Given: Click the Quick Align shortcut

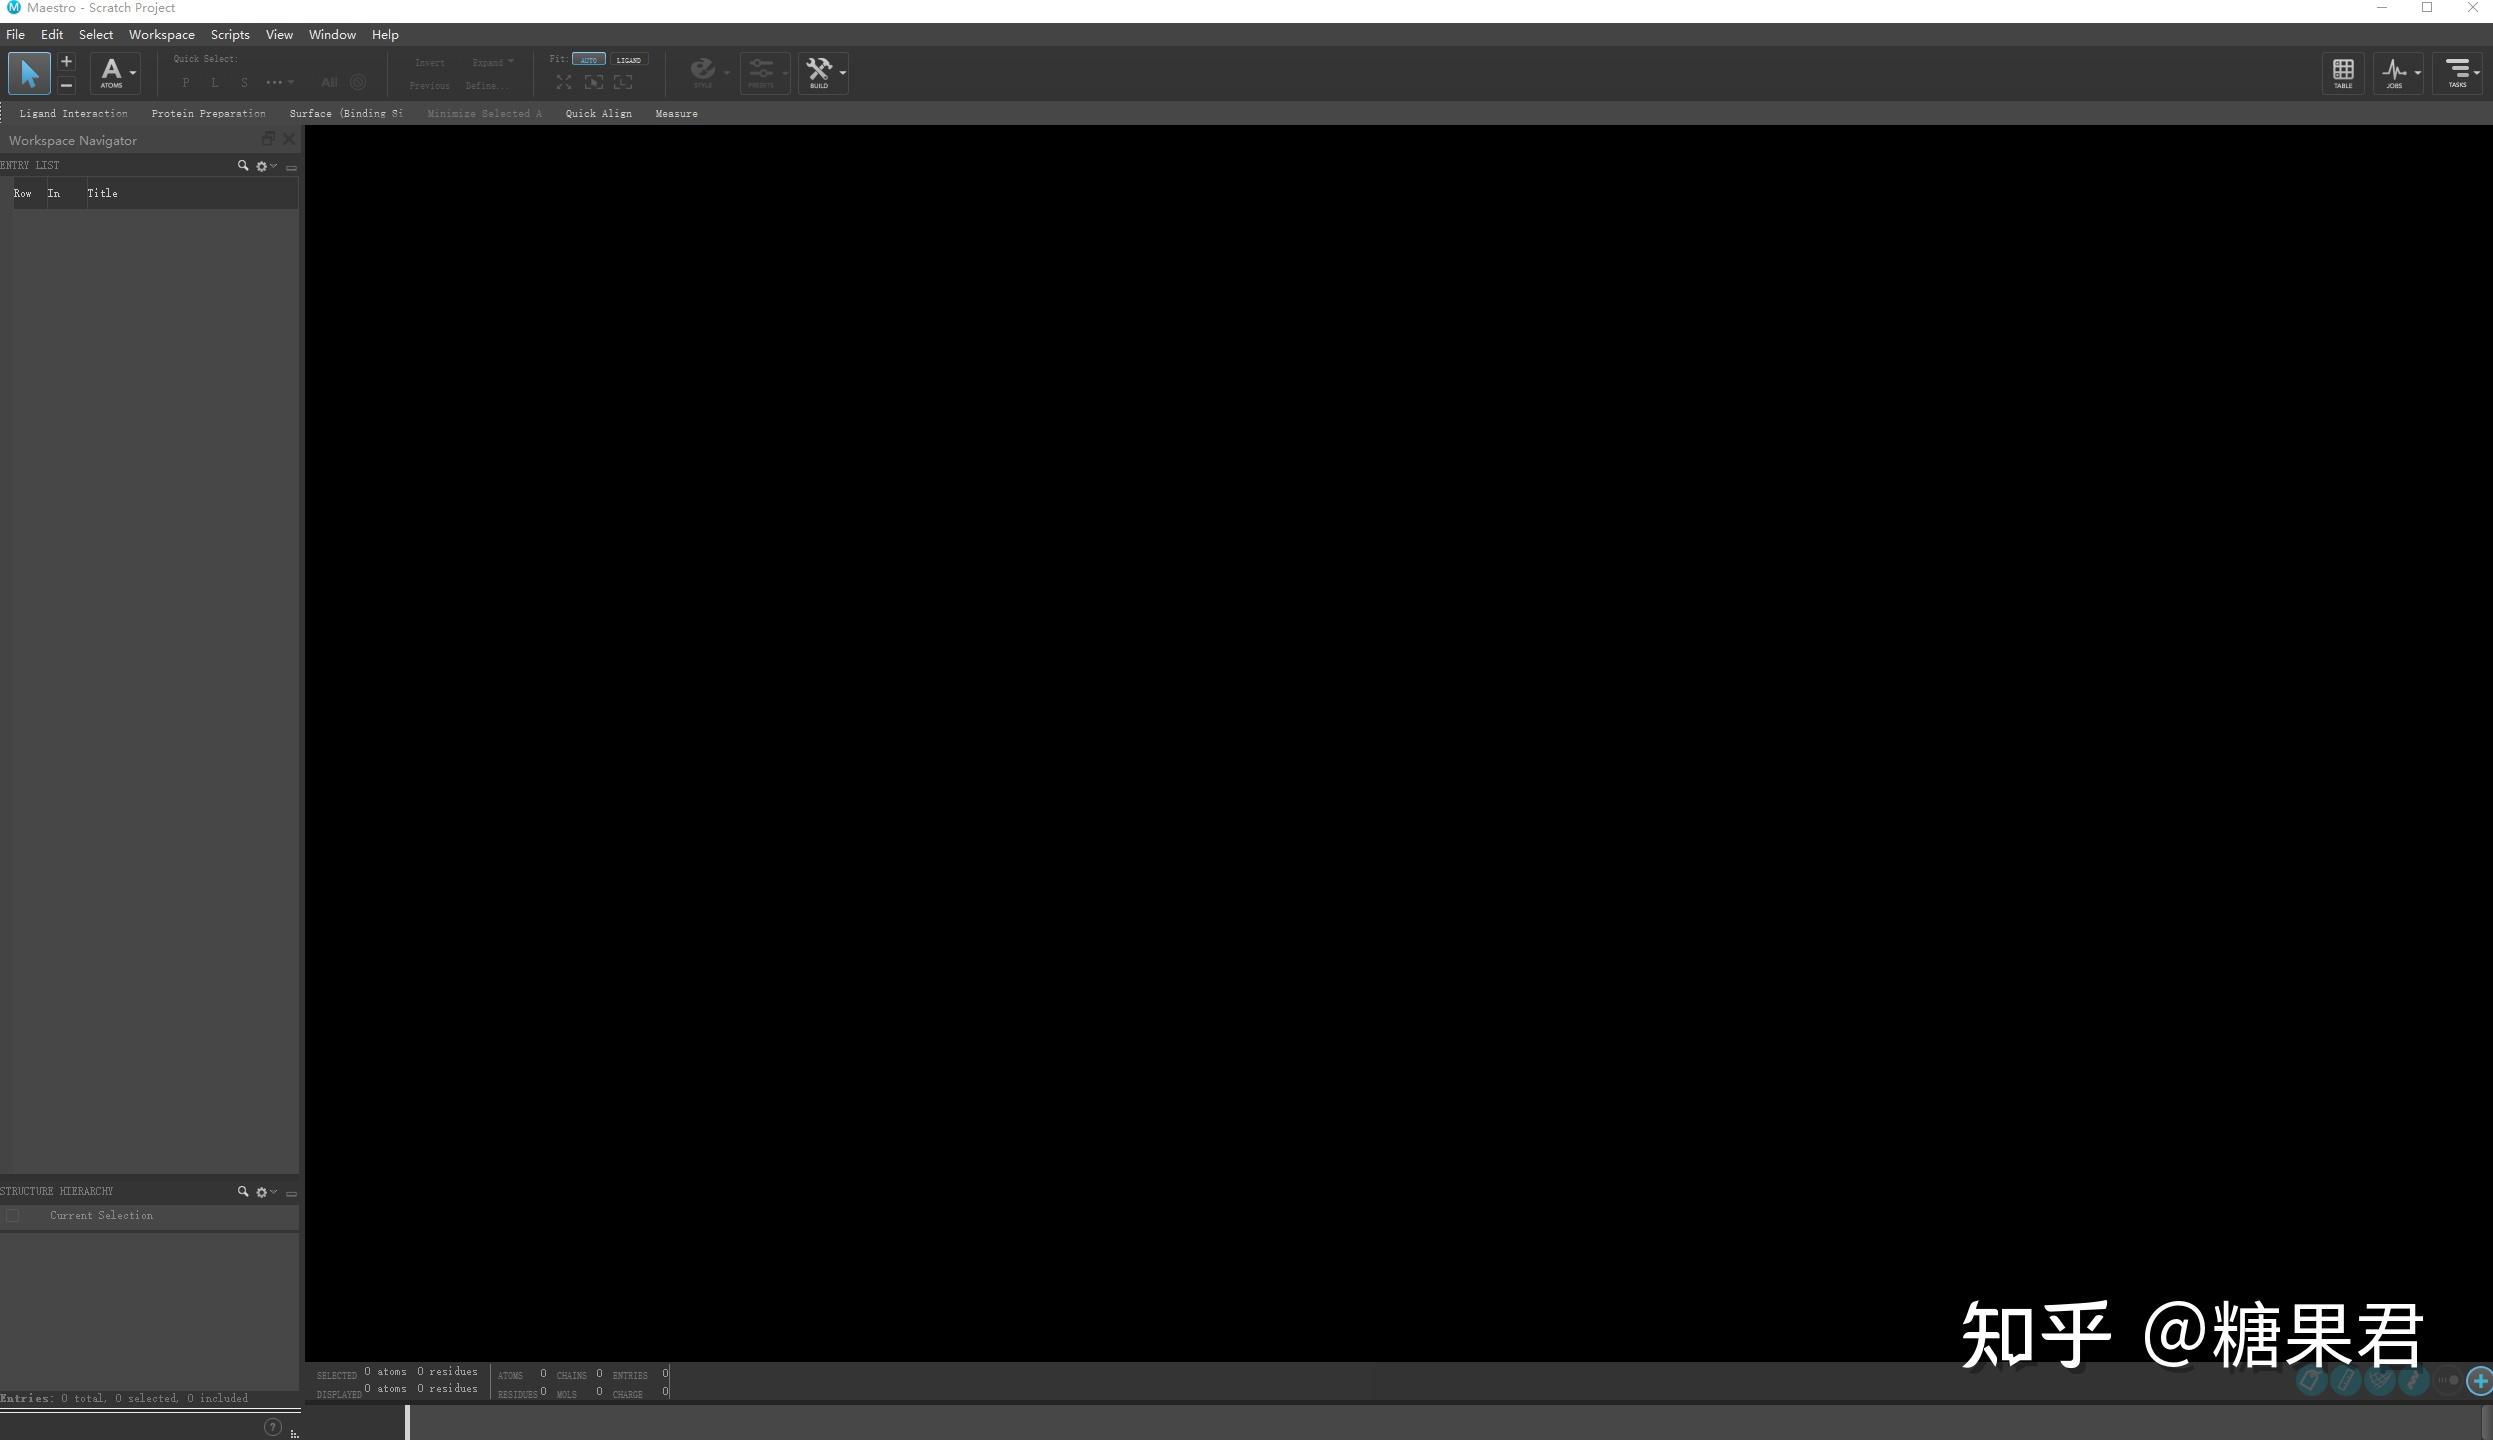Looking at the screenshot, I should (x=599, y=114).
